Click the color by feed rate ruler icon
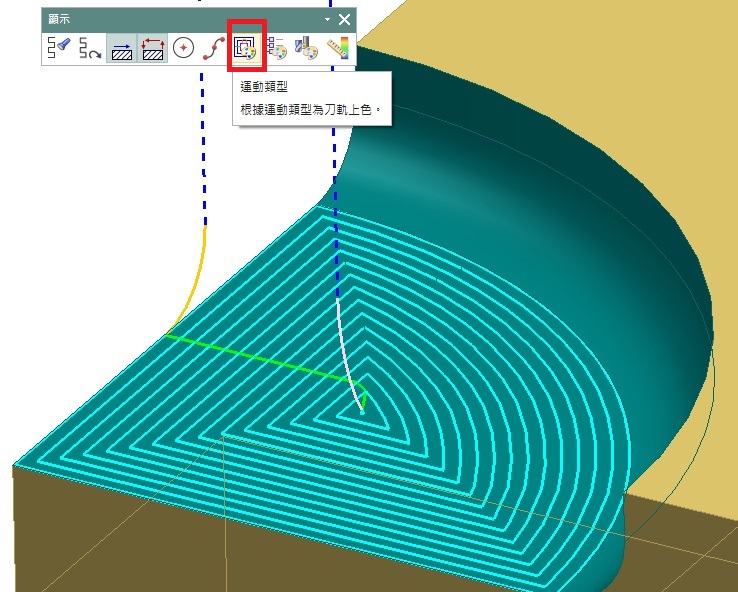738x592 pixels. [338, 48]
